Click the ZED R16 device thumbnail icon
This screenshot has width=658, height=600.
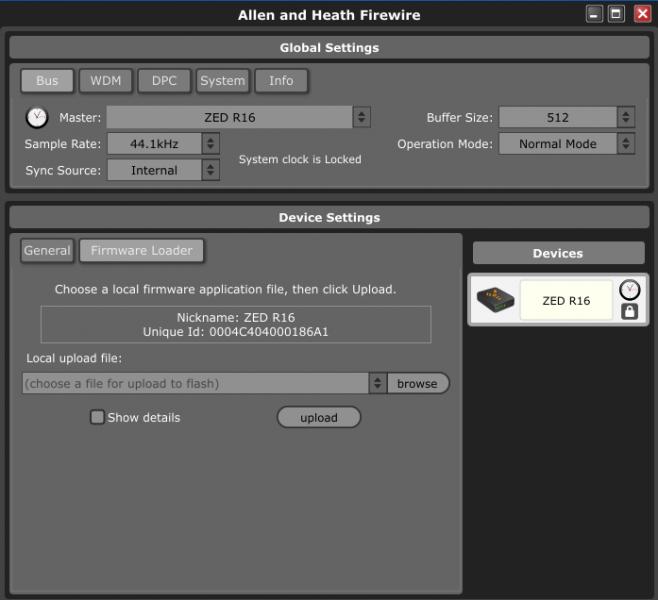pyautogui.click(x=495, y=300)
